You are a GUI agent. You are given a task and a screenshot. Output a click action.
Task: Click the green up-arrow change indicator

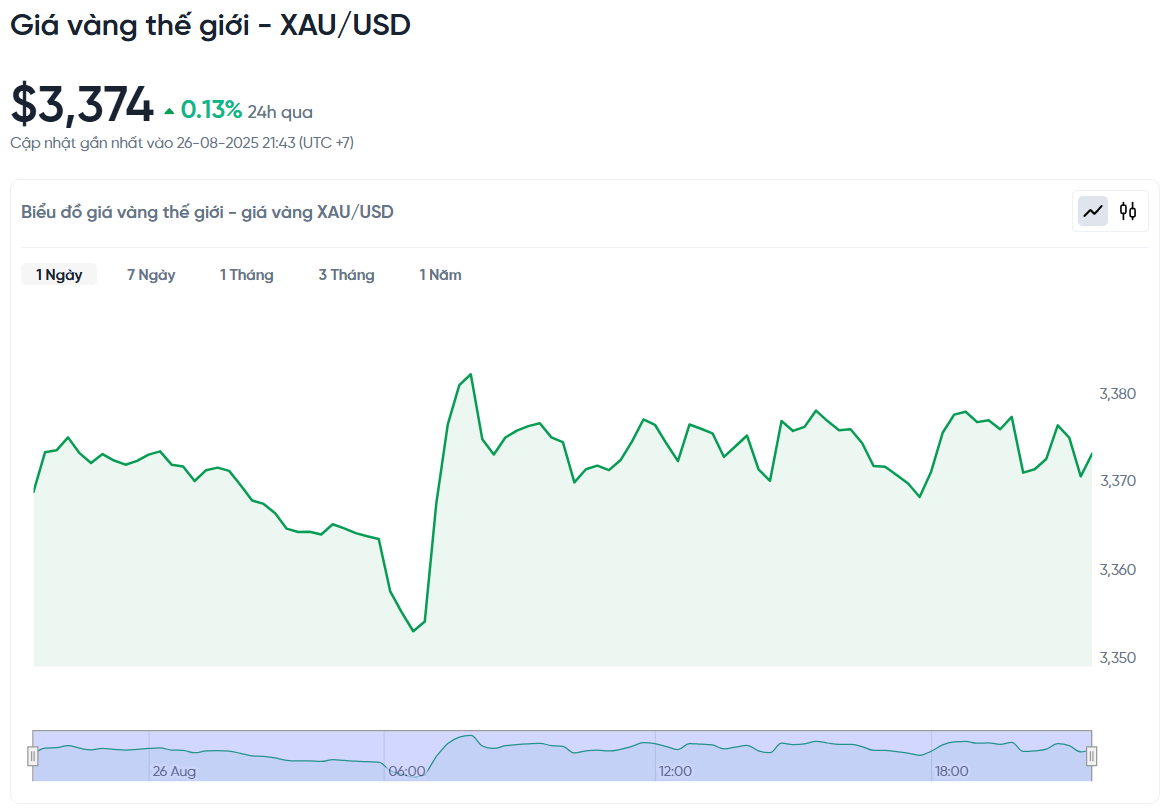click(x=169, y=111)
